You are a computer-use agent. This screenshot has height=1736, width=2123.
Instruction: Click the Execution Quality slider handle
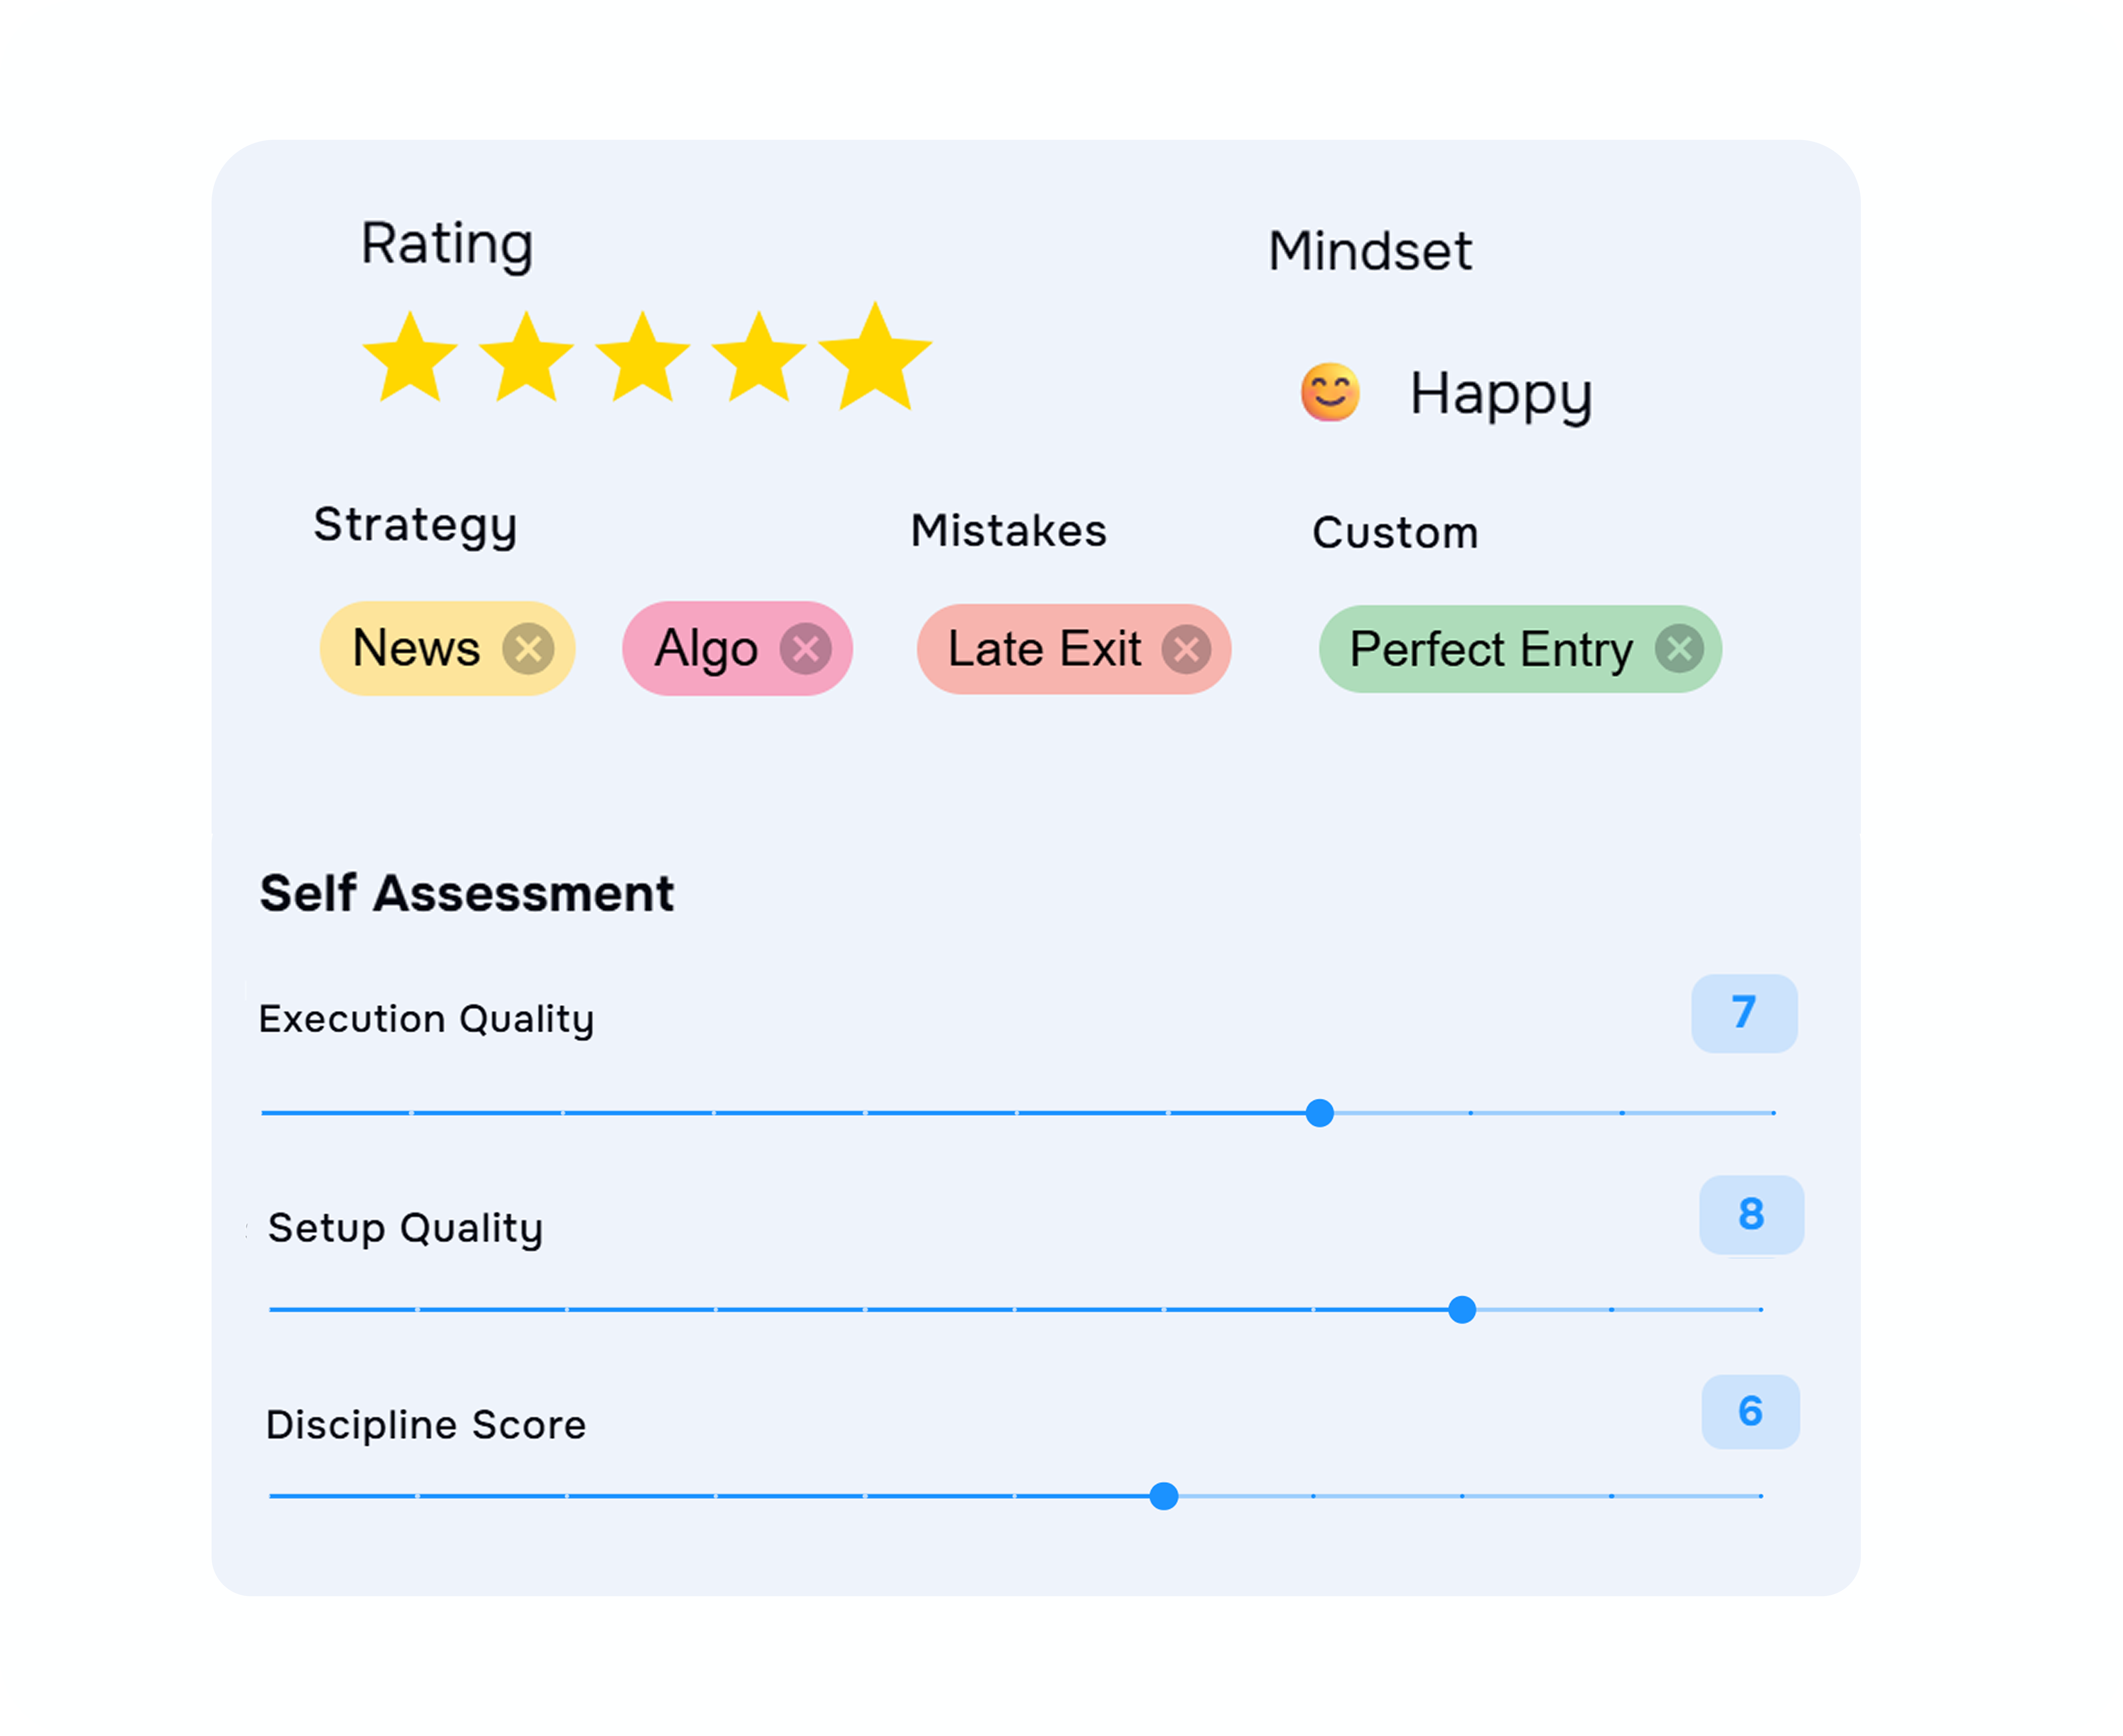coord(1320,1113)
